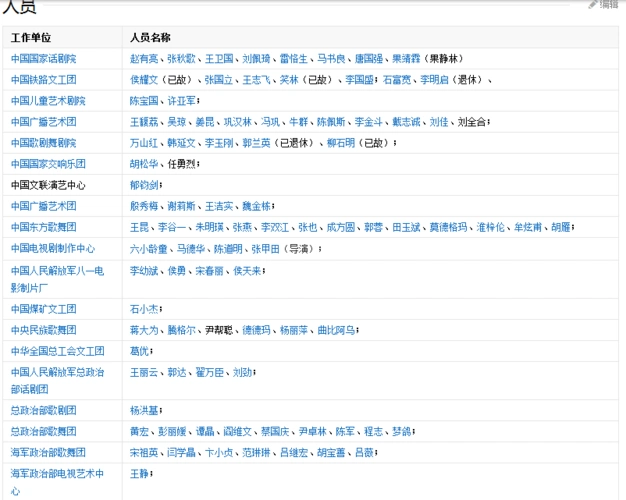The image size is (626, 500).
Task: Click the 胡松华 link
Action: point(144,164)
